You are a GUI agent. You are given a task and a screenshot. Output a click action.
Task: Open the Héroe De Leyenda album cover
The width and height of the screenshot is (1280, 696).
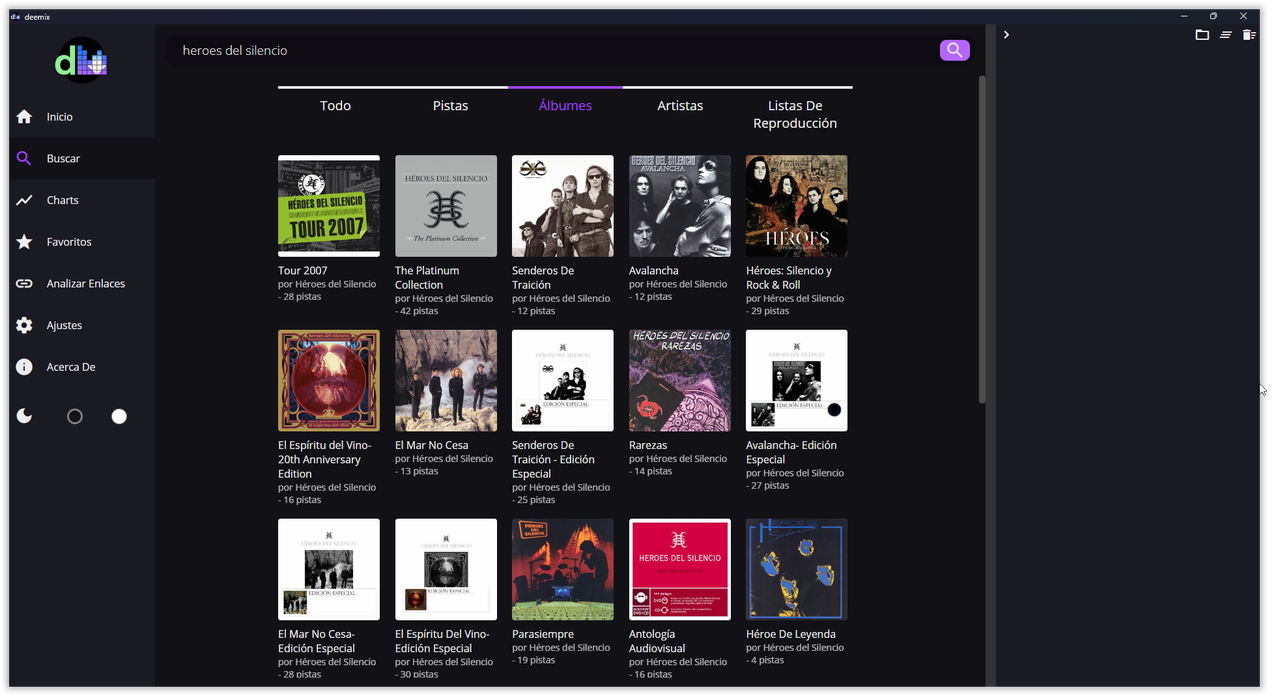coord(797,570)
